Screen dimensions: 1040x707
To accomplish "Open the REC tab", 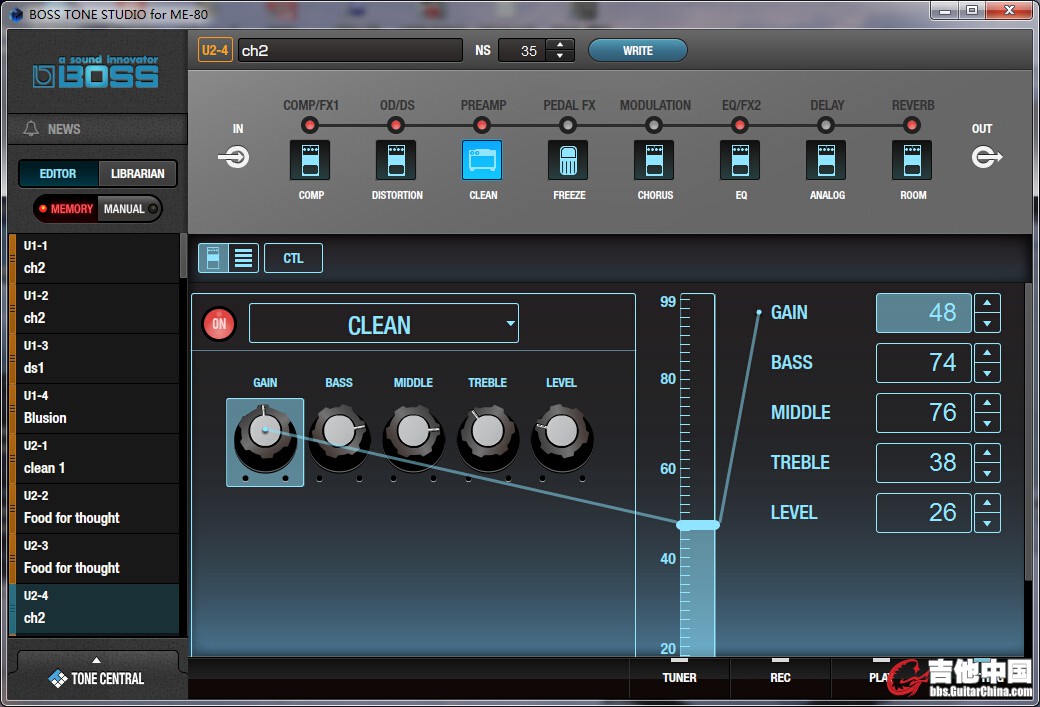I will click(x=780, y=677).
